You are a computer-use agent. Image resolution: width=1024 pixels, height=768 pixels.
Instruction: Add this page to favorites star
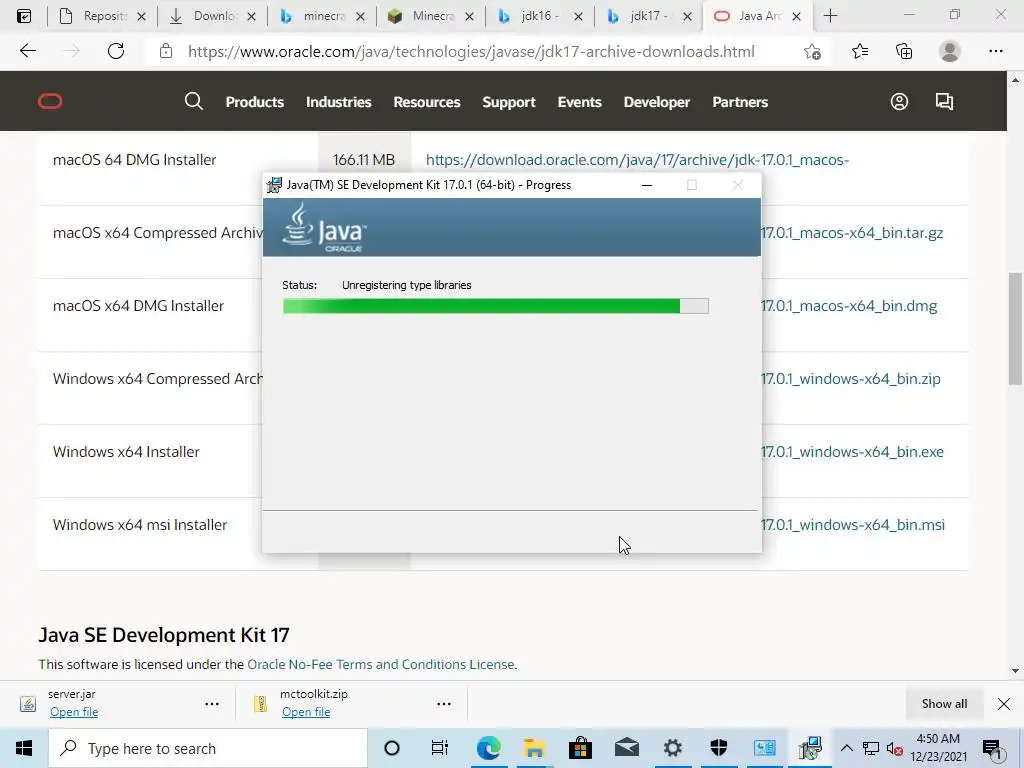pos(812,51)
